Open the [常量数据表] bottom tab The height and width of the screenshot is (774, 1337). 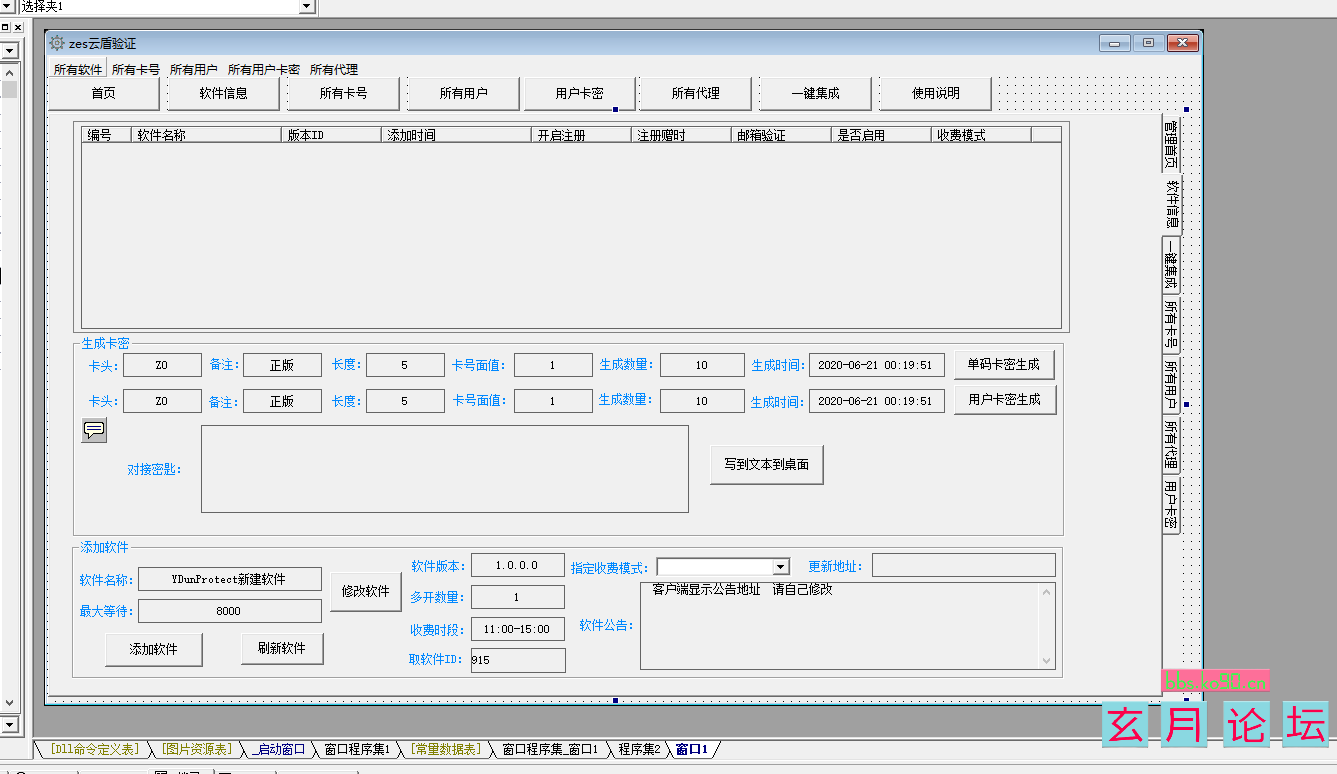(445, 749)
